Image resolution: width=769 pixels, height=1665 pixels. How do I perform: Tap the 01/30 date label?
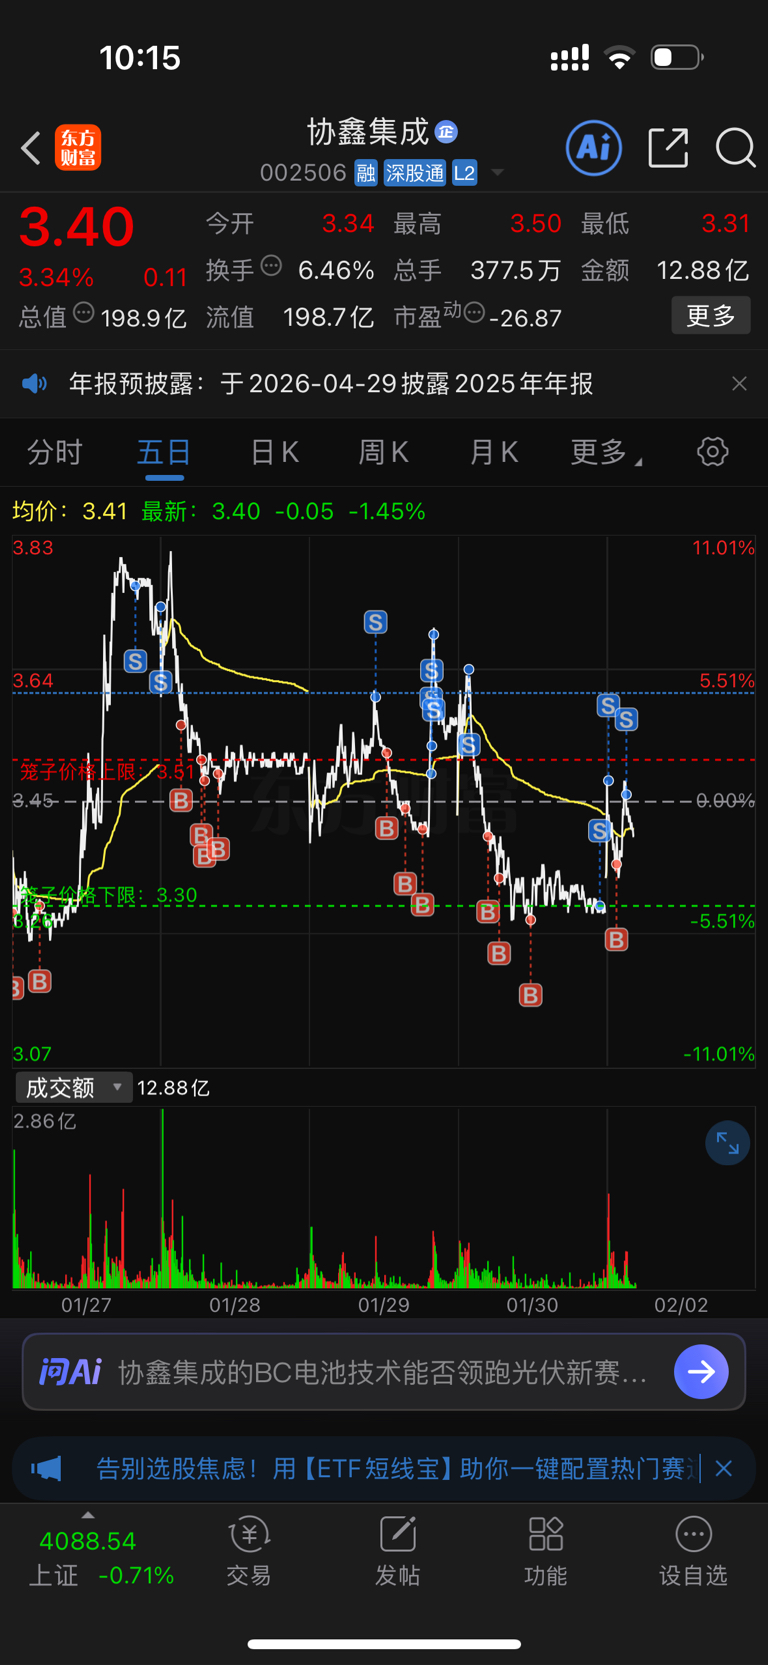tap(532, 1305)
